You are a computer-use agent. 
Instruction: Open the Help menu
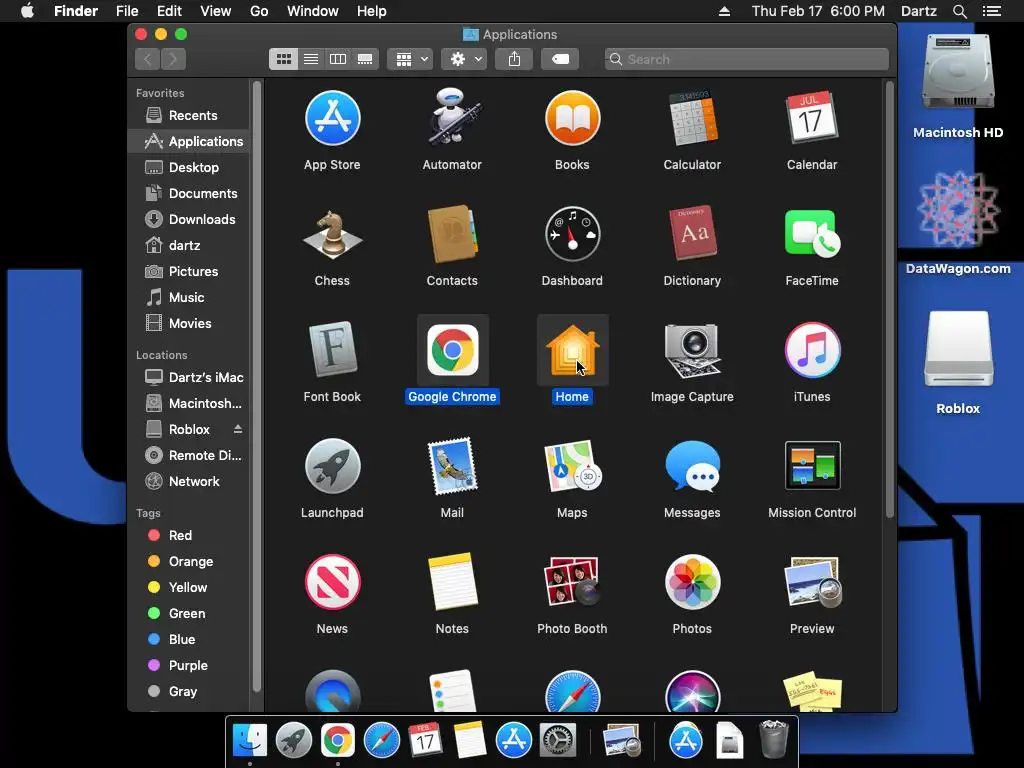372,11
